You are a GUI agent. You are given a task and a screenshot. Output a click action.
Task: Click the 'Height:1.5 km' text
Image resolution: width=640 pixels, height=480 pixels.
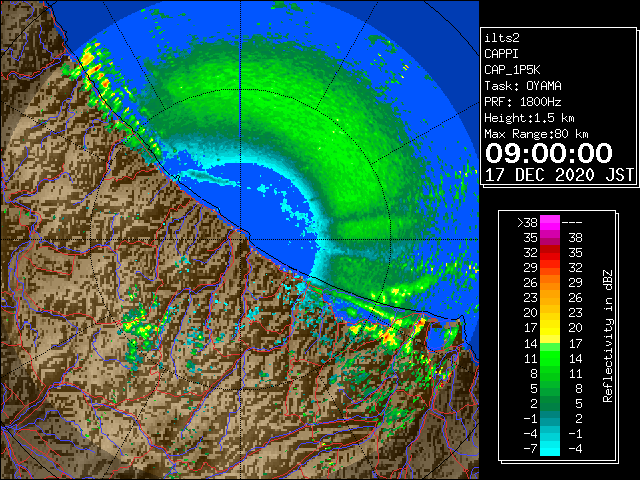pos(529,118)
